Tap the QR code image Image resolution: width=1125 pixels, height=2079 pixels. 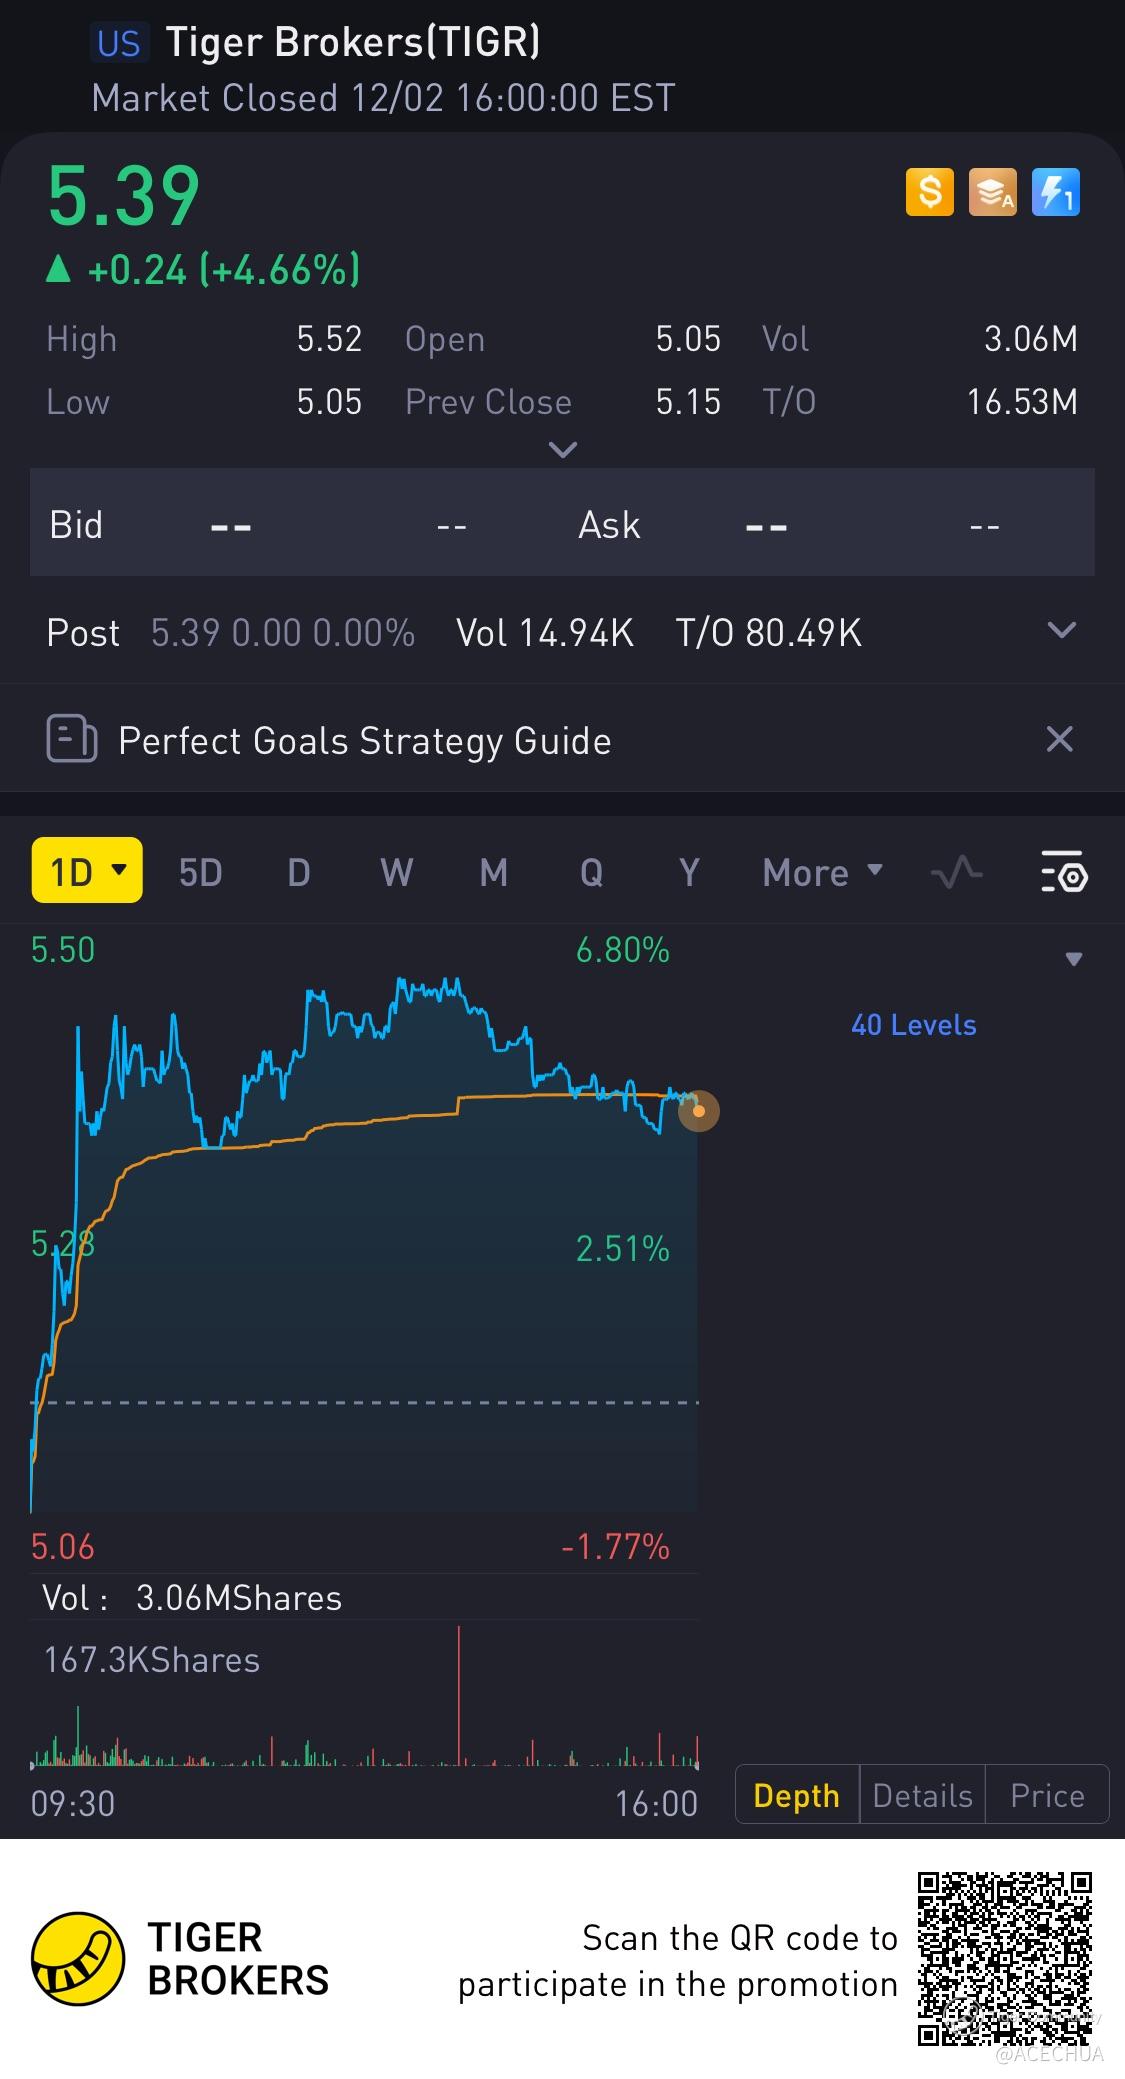pyautogui.click(x=1004, y=1958)
